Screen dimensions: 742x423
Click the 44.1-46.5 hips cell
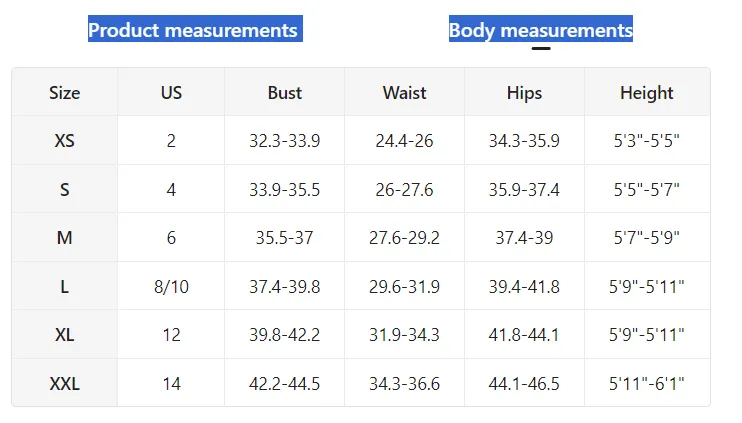[x=524, y=384]
